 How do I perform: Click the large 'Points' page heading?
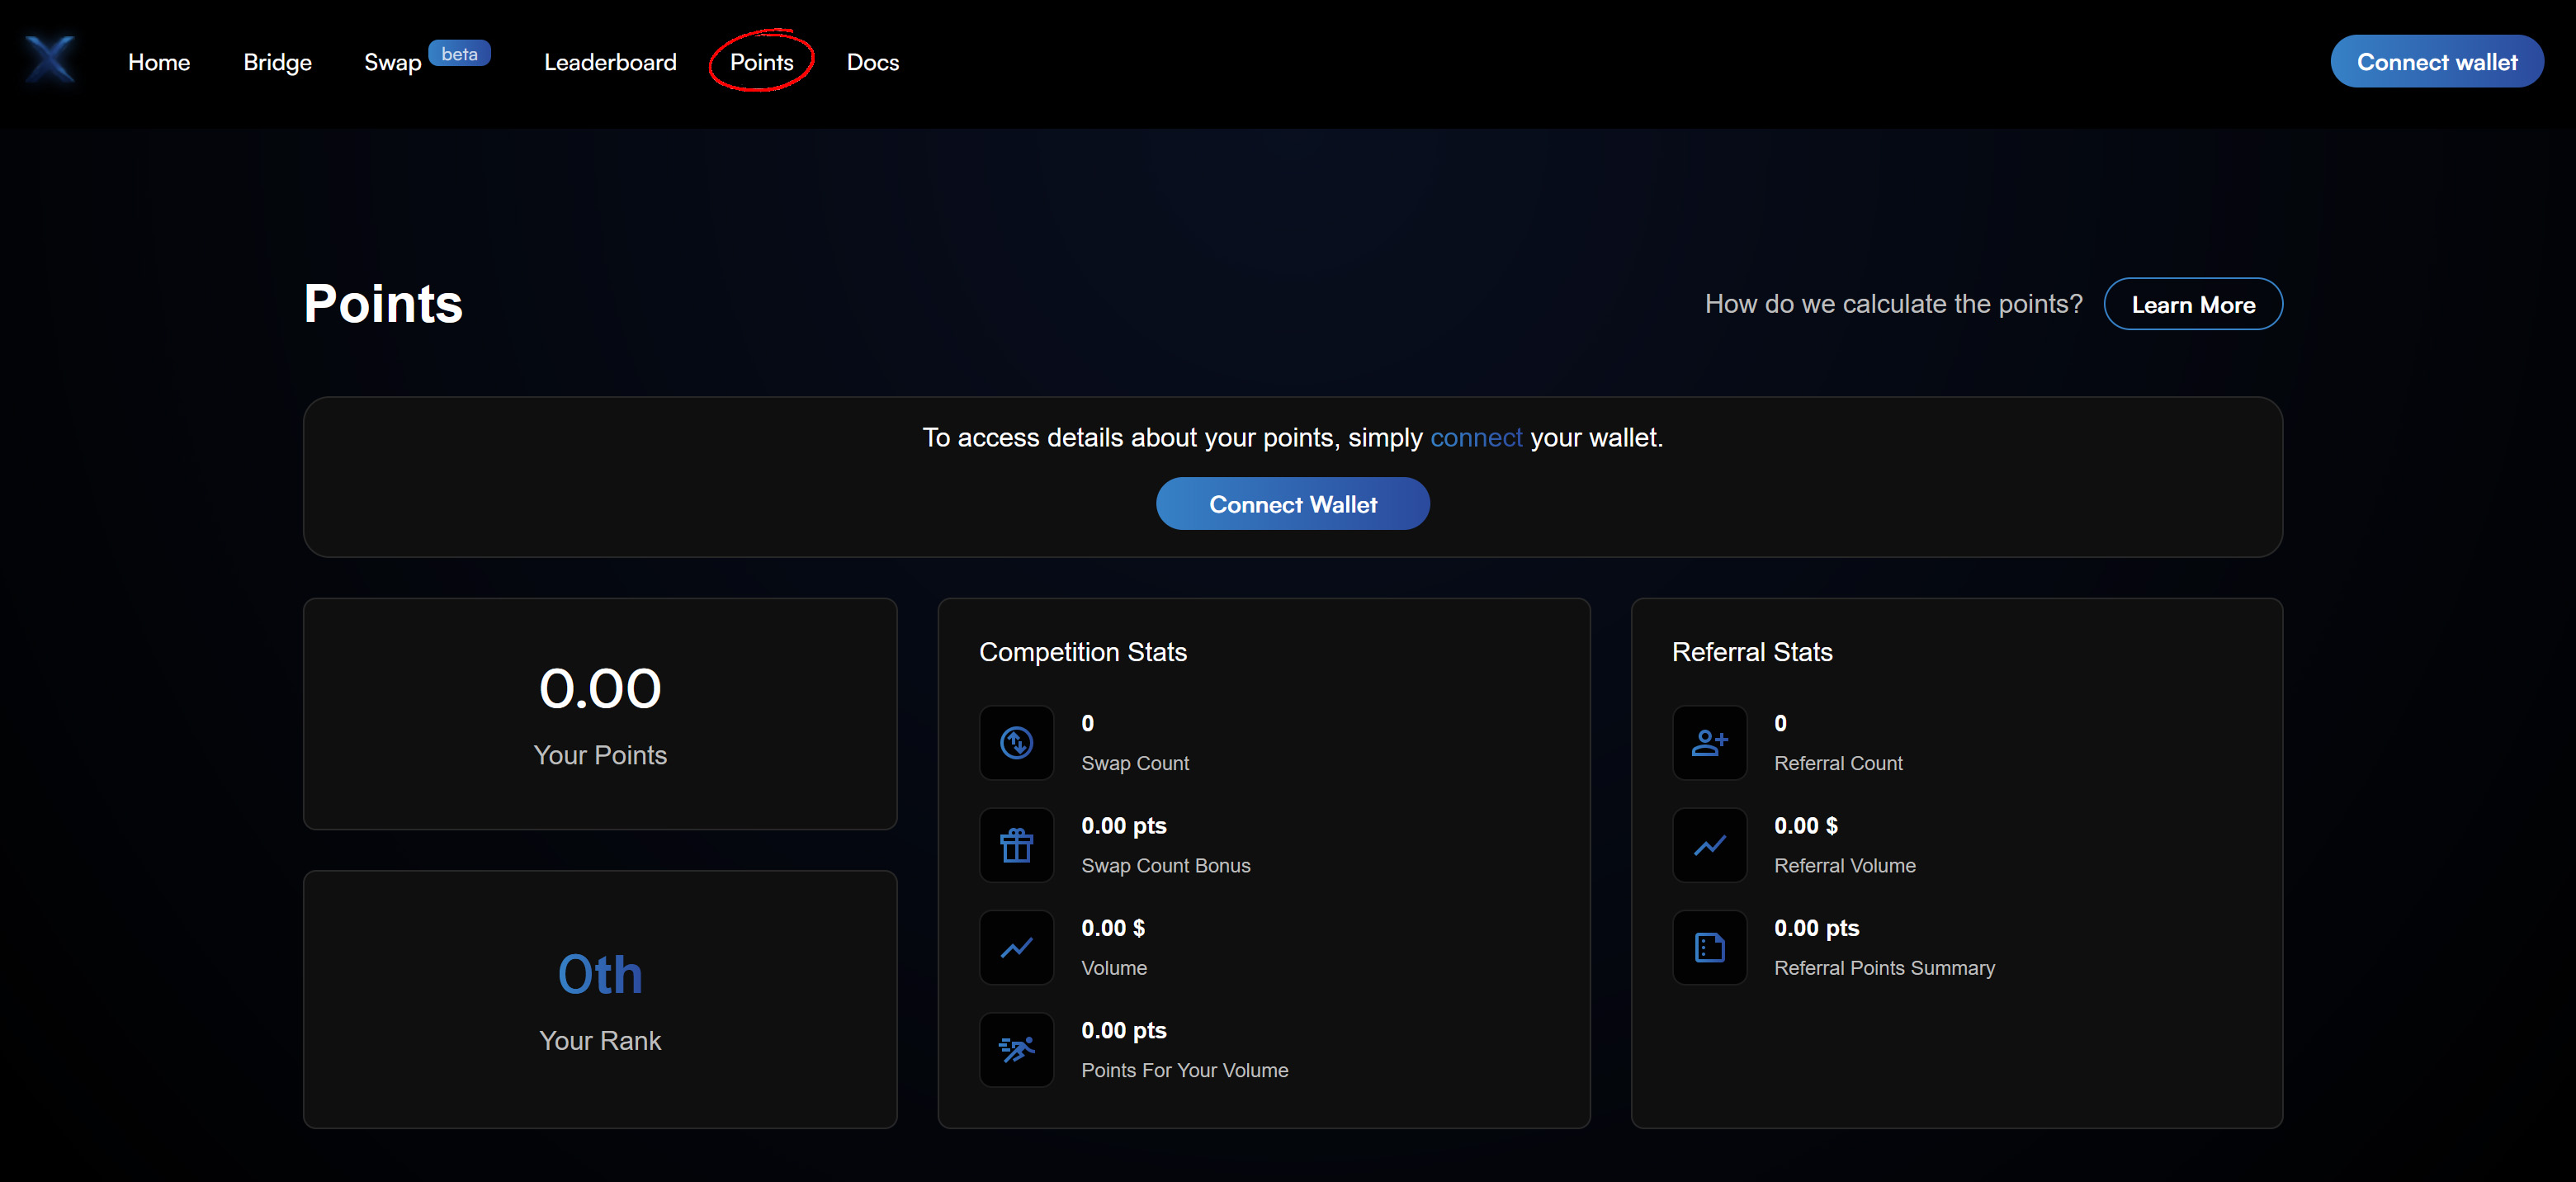click(383, 304)
